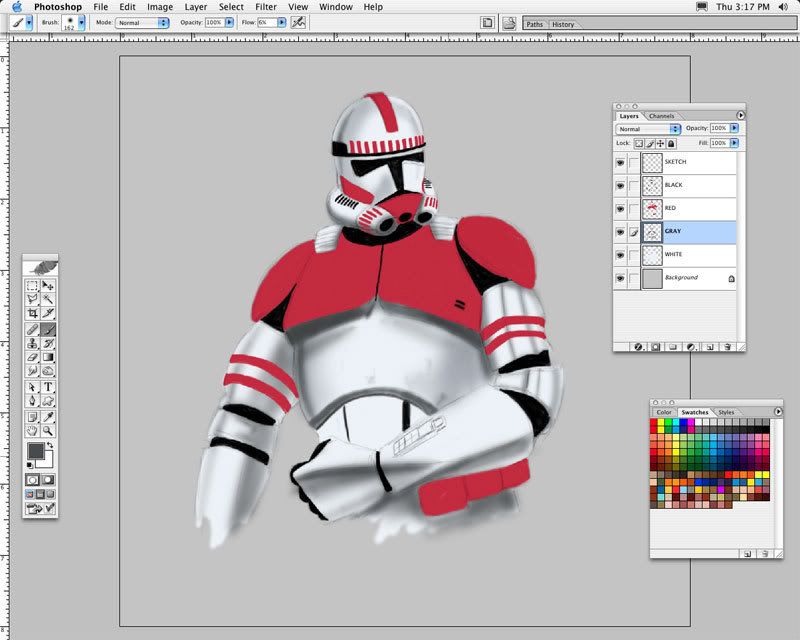Open the Swatches panel options menu

[x=778, y=411]
